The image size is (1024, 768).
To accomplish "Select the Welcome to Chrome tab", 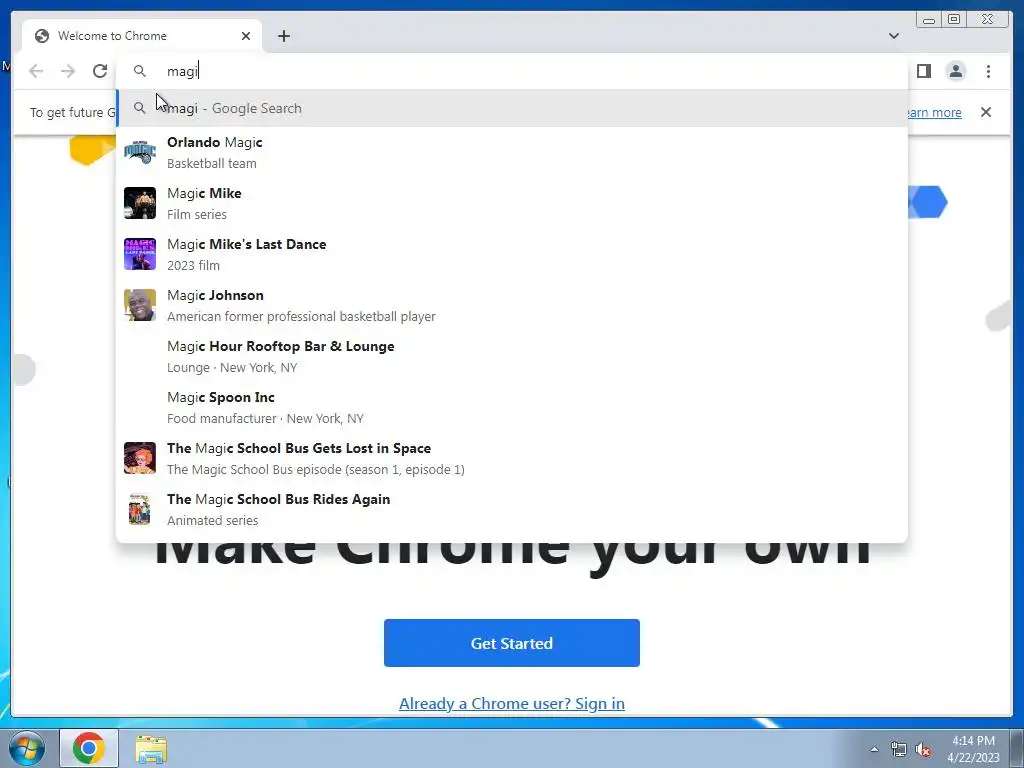I will (x=142, y=36).
